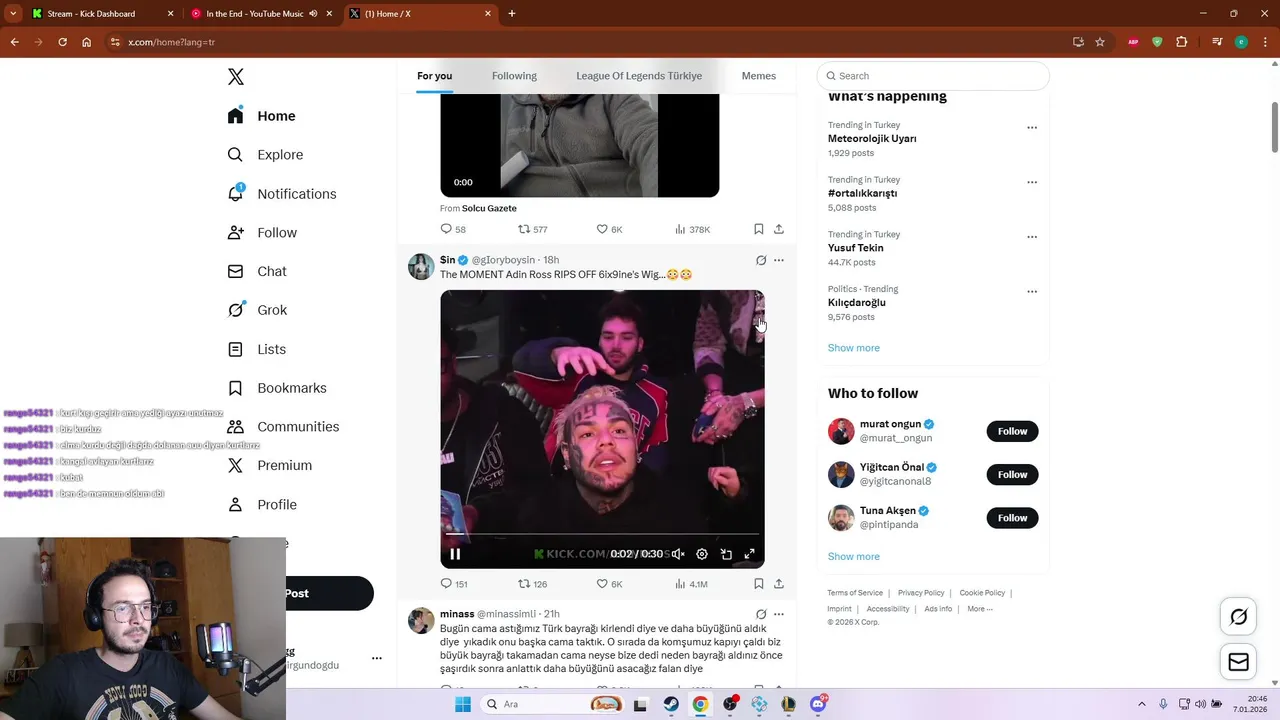
Task: Share the Solcu Gazete video post
Action: click(x=778, y=229)
